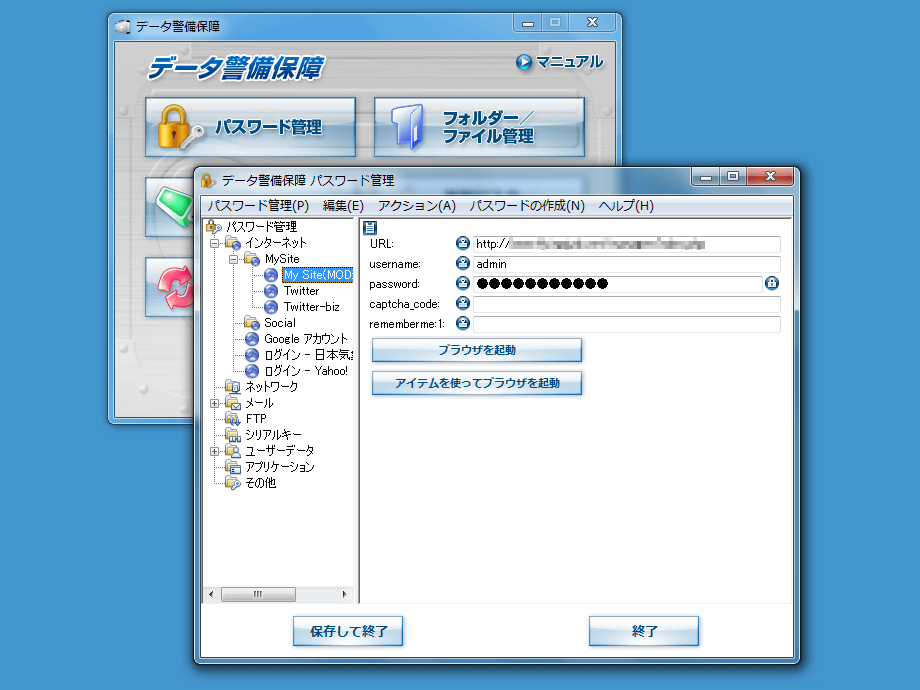Open the マニュアル link in main window
Viewport: 920px width, 690px height.
click(x=560, y=62)
